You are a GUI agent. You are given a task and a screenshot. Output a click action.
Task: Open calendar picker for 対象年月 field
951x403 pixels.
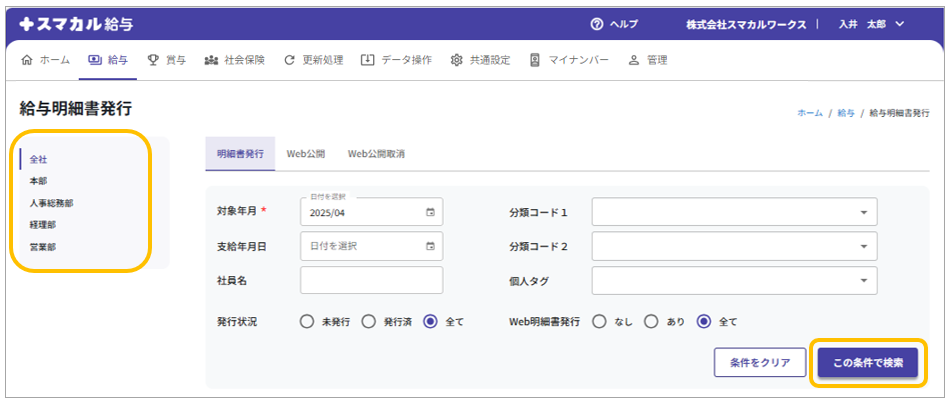[x=430, y=212]
